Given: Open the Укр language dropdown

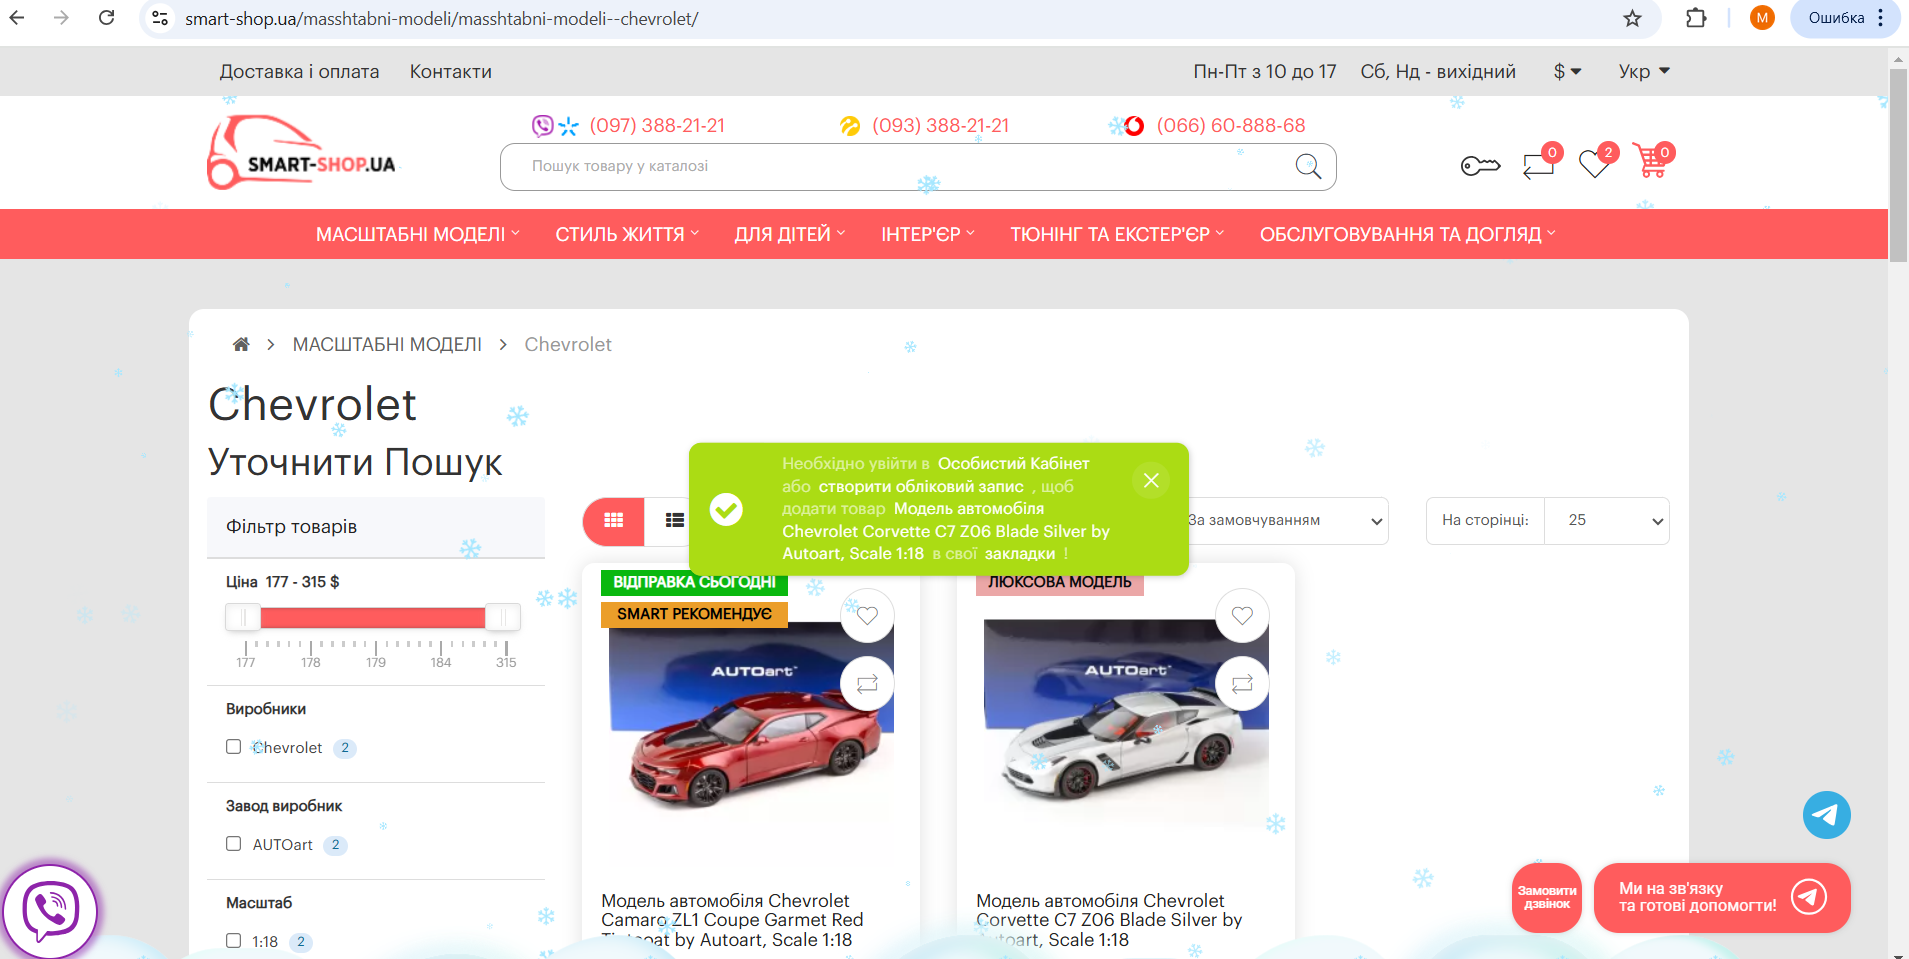Looking at the screenshot, I should tap(1644, 71).
